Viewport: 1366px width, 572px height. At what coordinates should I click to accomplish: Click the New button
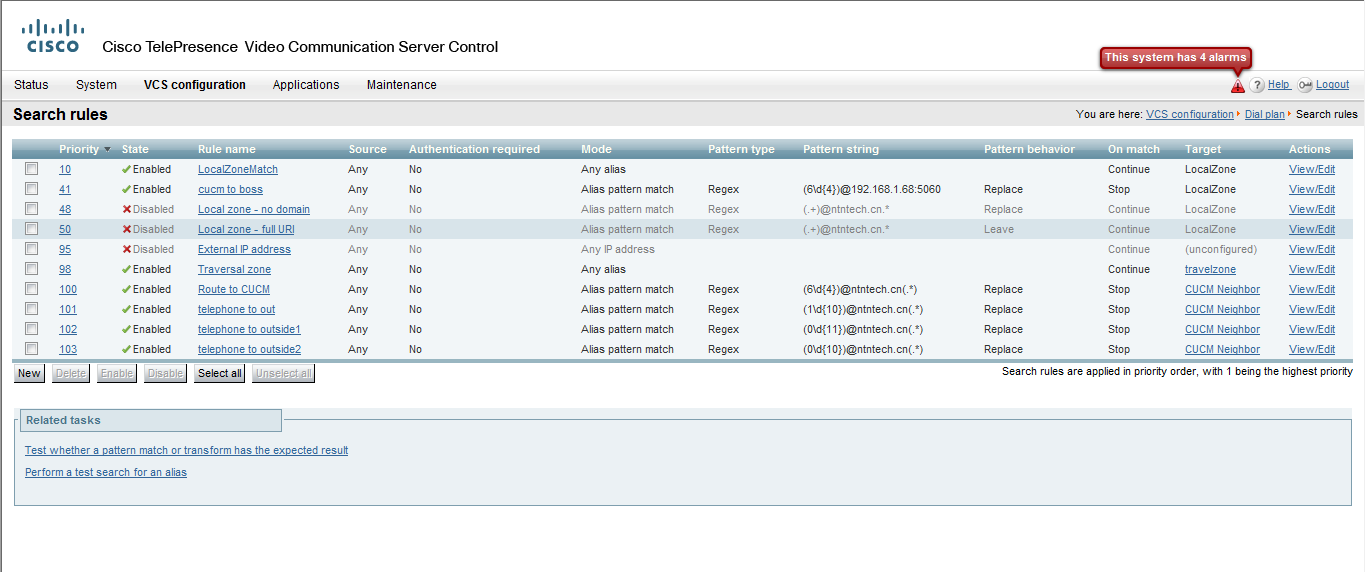pos(29,373)
